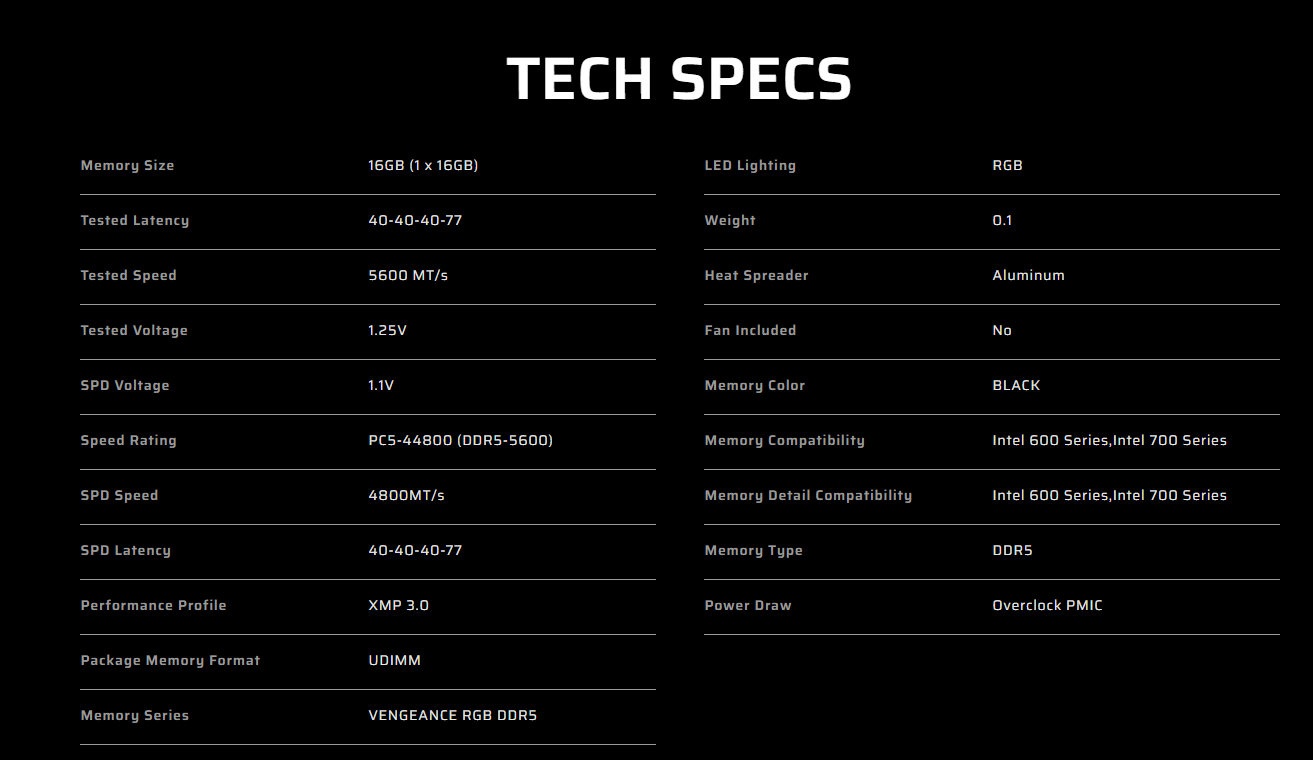
Task: Click the 16GB (1 x 16GB) value
Action: tap(423, 165)
